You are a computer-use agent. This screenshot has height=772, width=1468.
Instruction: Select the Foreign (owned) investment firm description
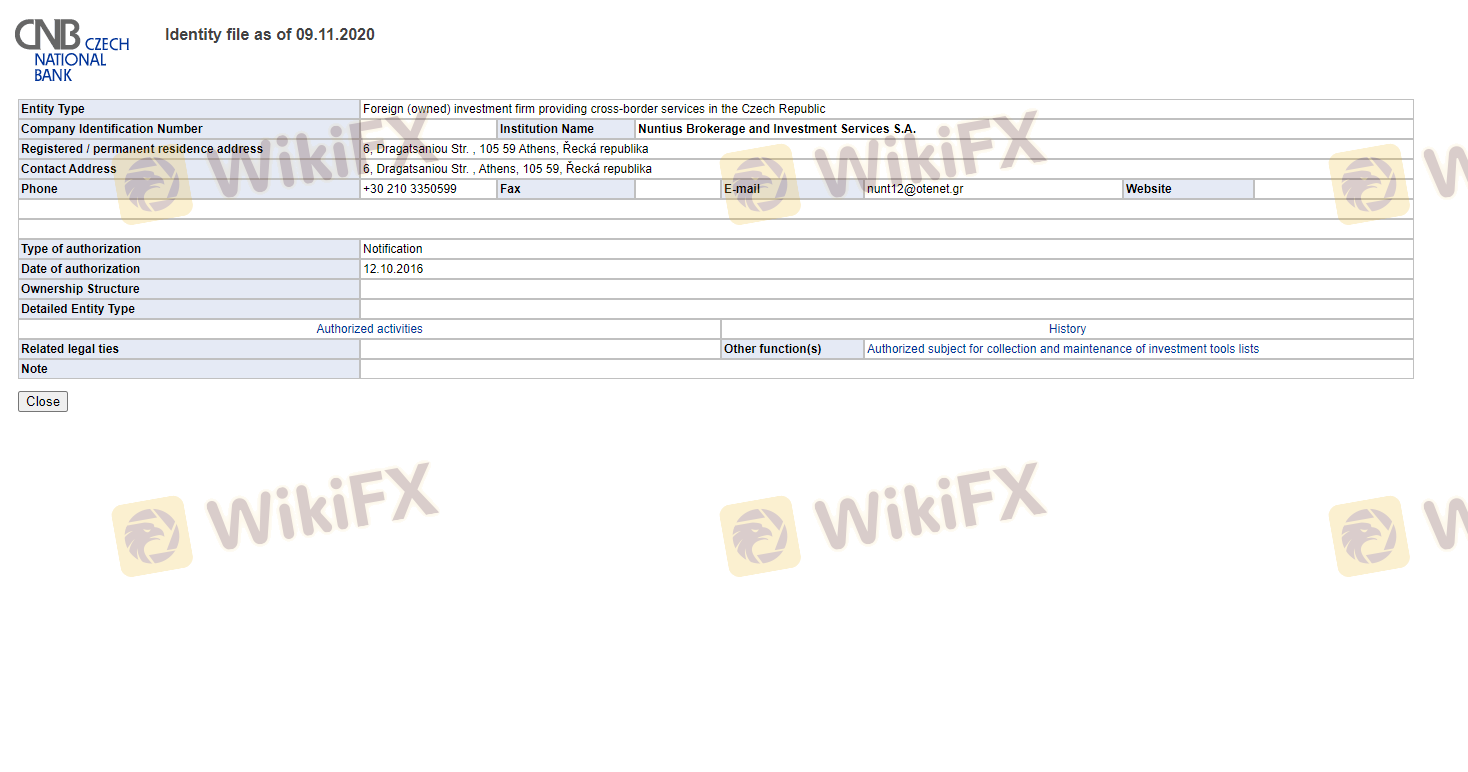click(x=594, y=109)
